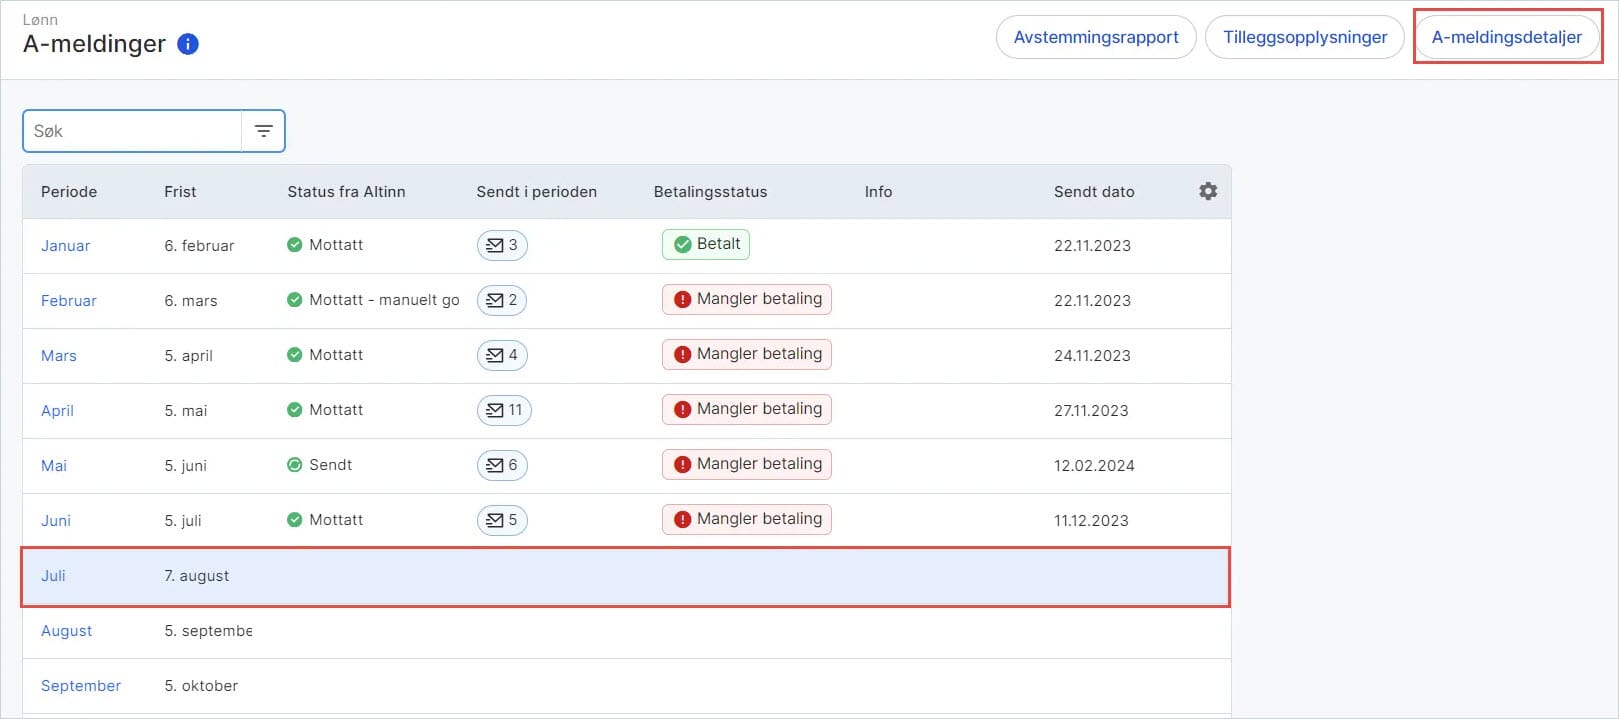
Task: Open the table column settings gear
Action: [x=1208, y=191]
